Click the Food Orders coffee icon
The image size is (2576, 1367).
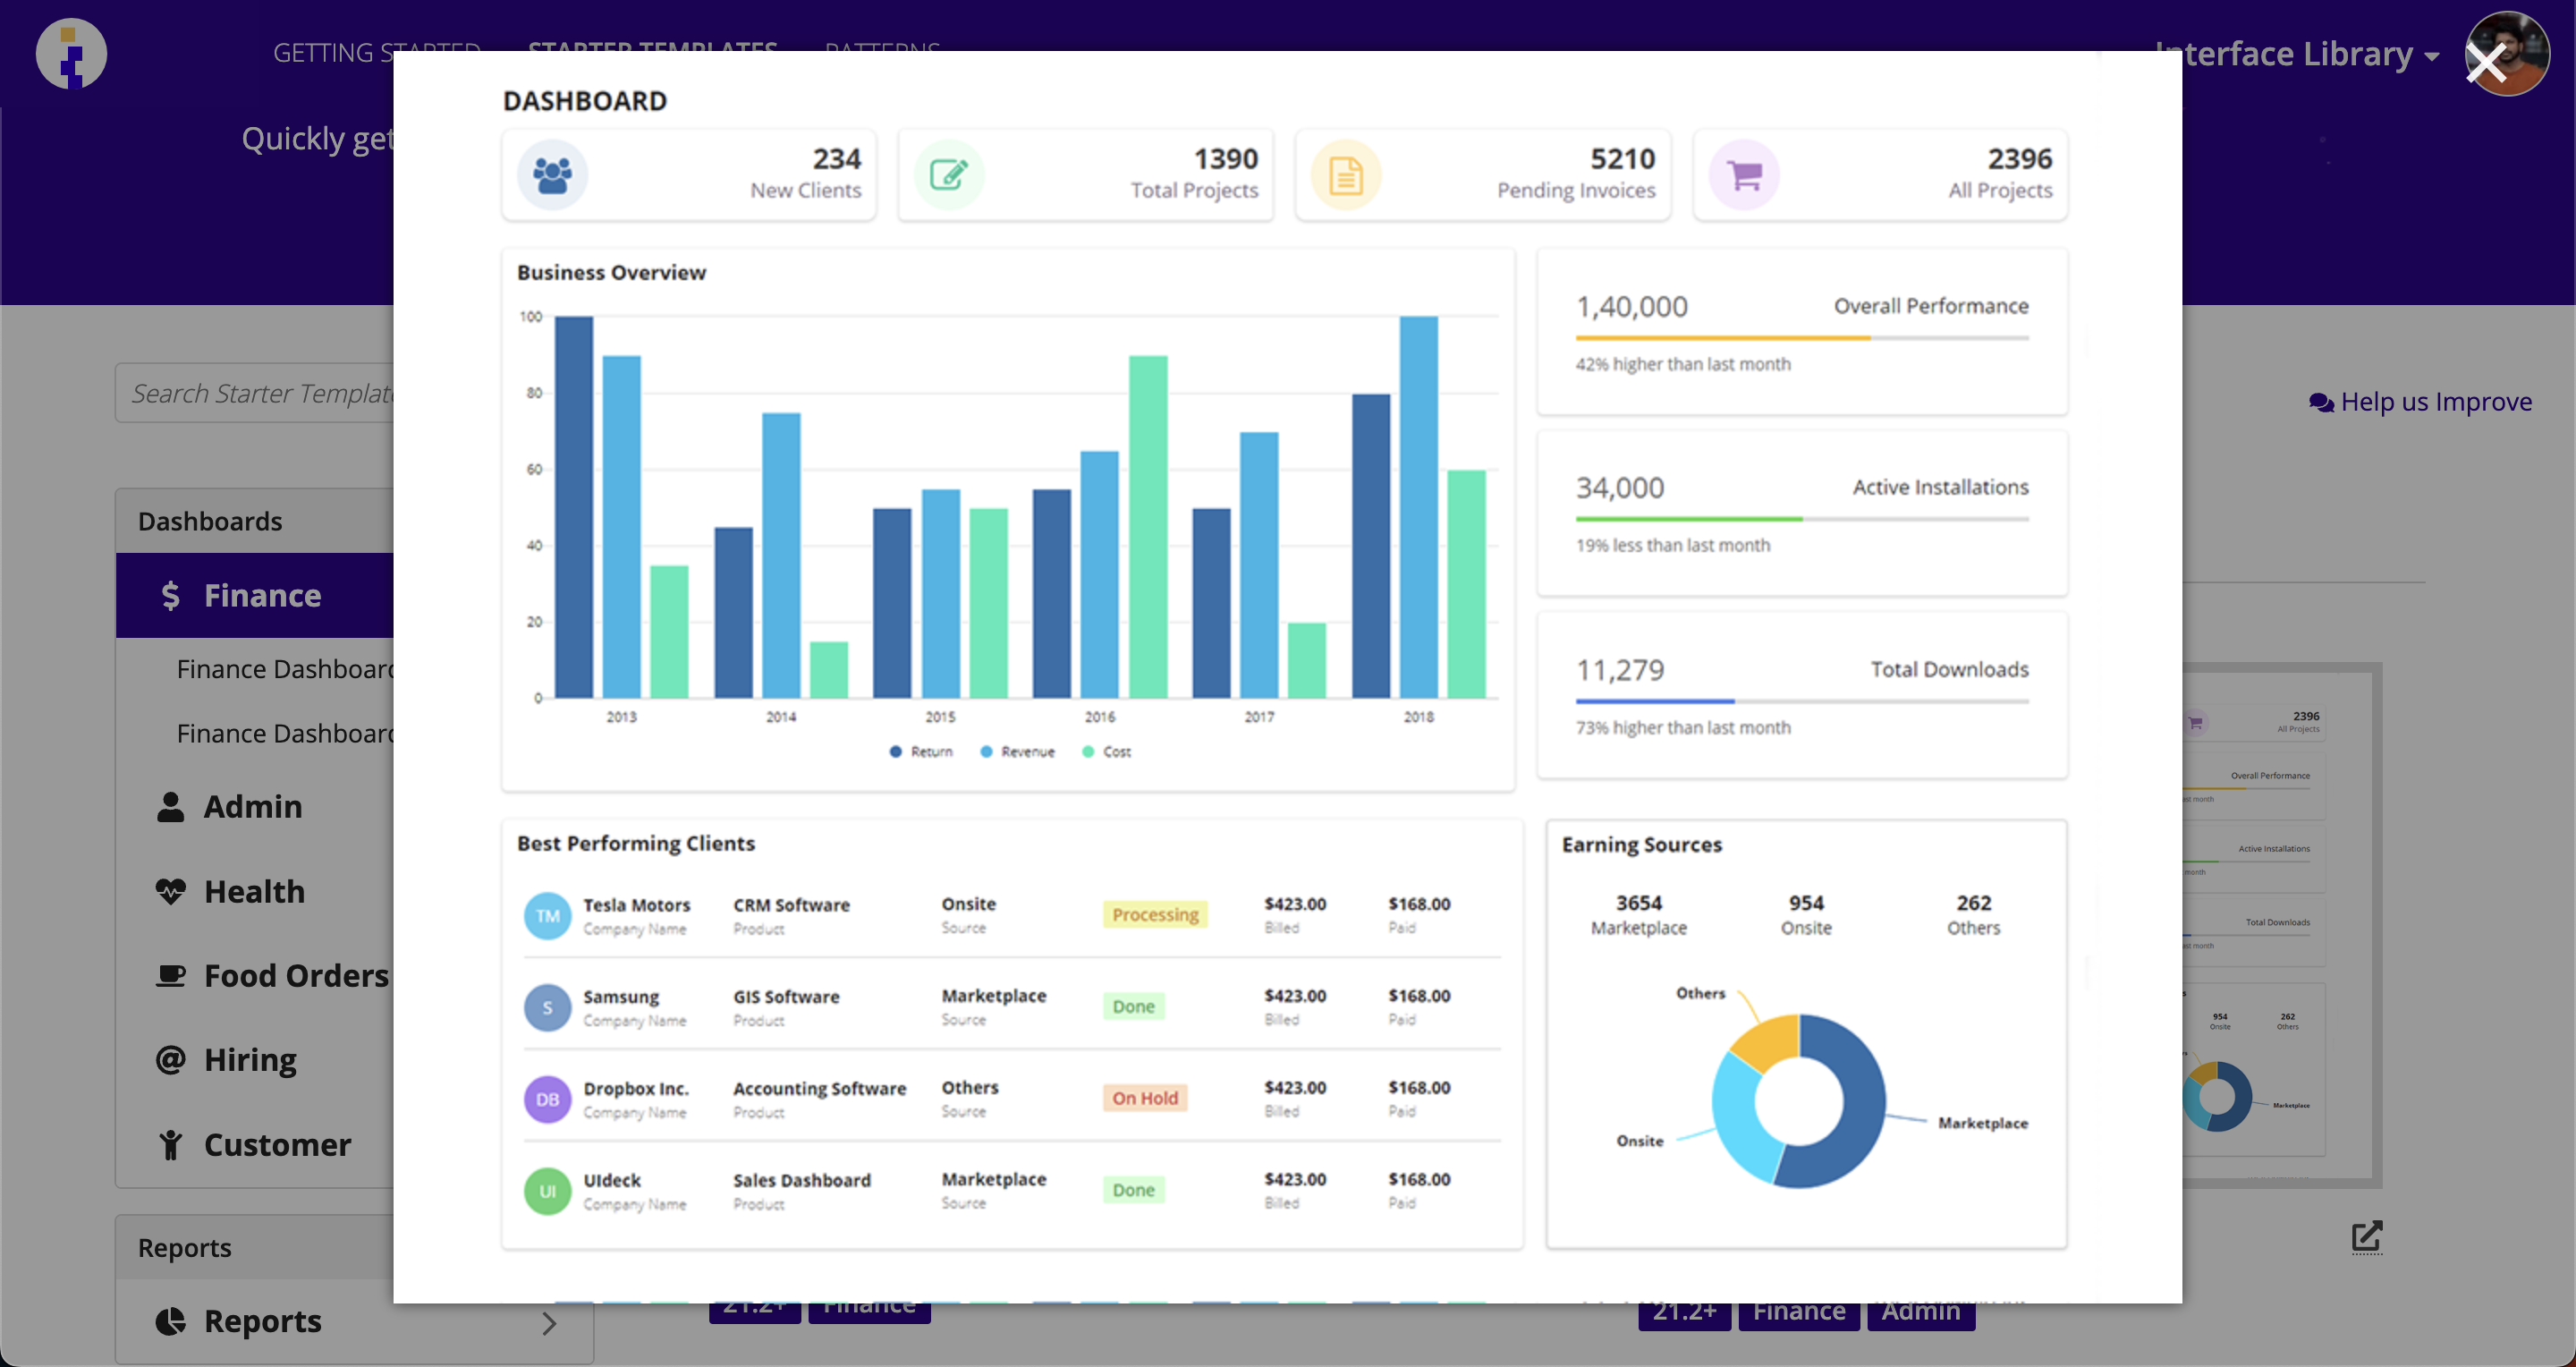pyautogui.click(x=171, y=975)
